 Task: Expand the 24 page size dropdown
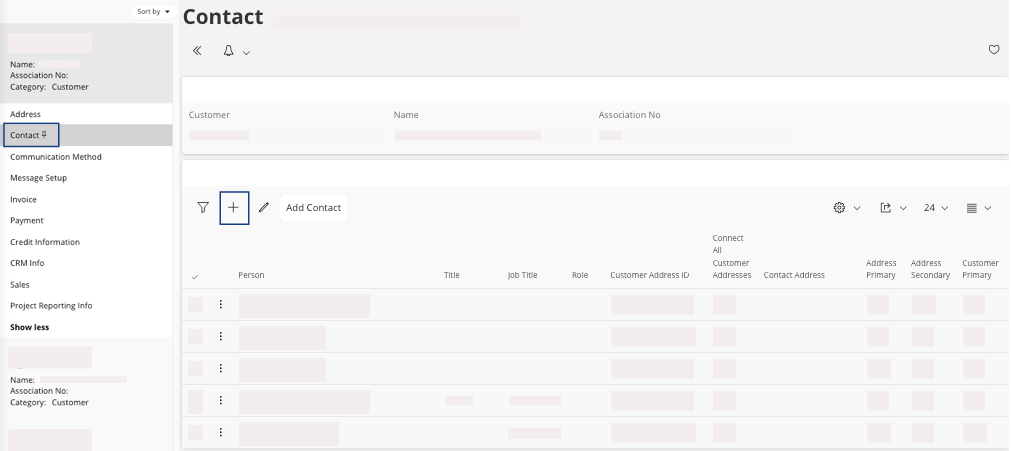(936, 208)
